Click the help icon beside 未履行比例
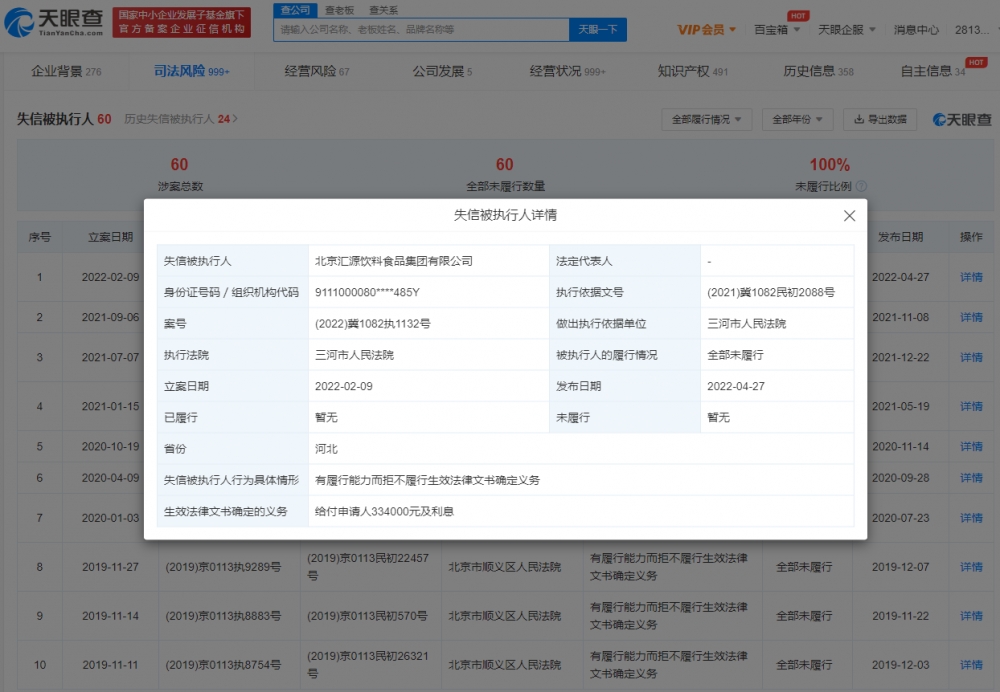Viewport: 1000px width, 692px height. point(861,186)
